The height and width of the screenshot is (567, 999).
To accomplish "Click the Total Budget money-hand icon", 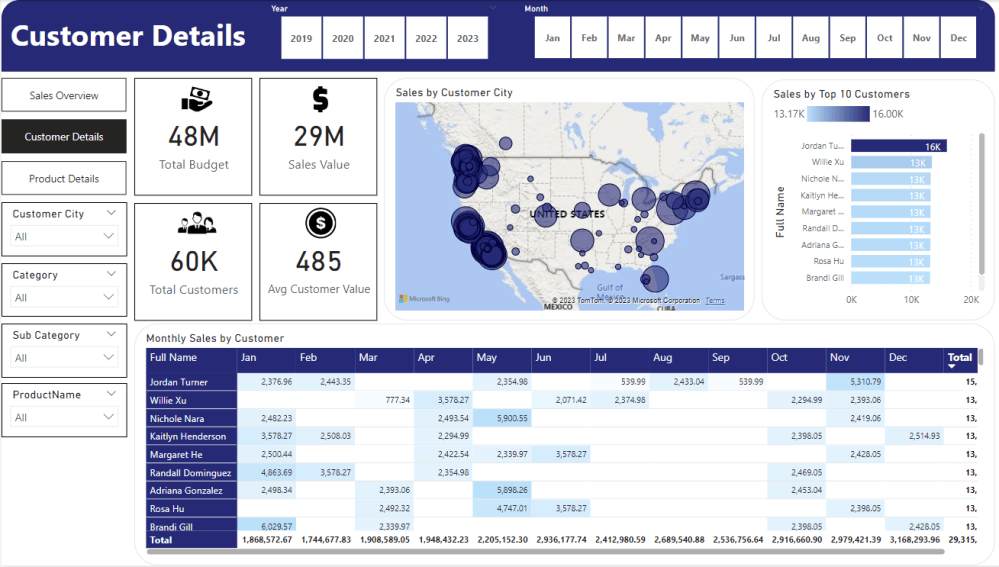I will pyautogui.click(x=196, y=99).
